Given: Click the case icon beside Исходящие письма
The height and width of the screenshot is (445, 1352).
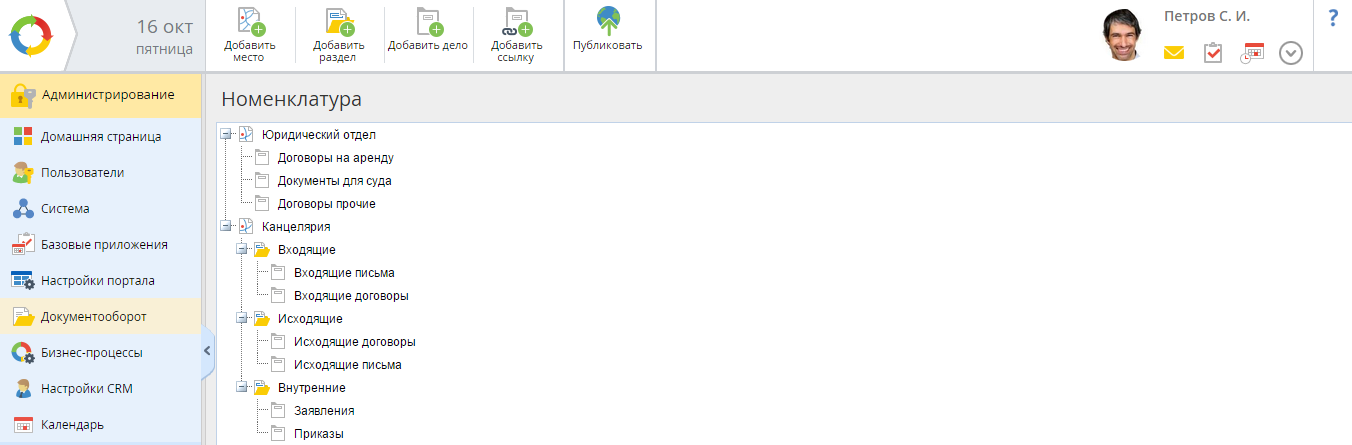Looking at the screenshot, I should pos(278,364).
